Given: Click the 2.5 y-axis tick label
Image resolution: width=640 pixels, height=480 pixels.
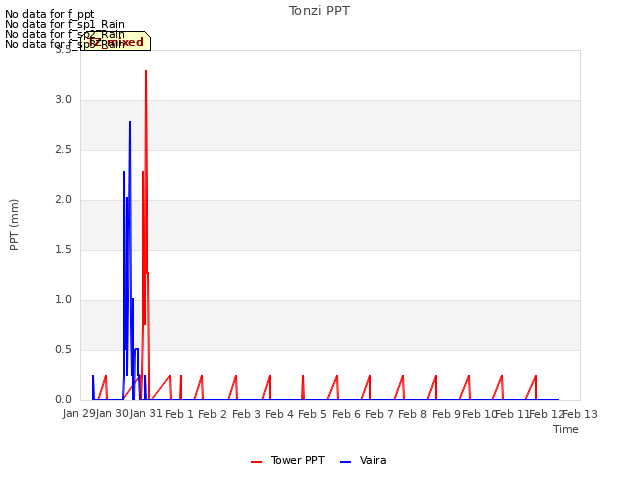Looking at the screenshot, I should click(x=63, y=150).
